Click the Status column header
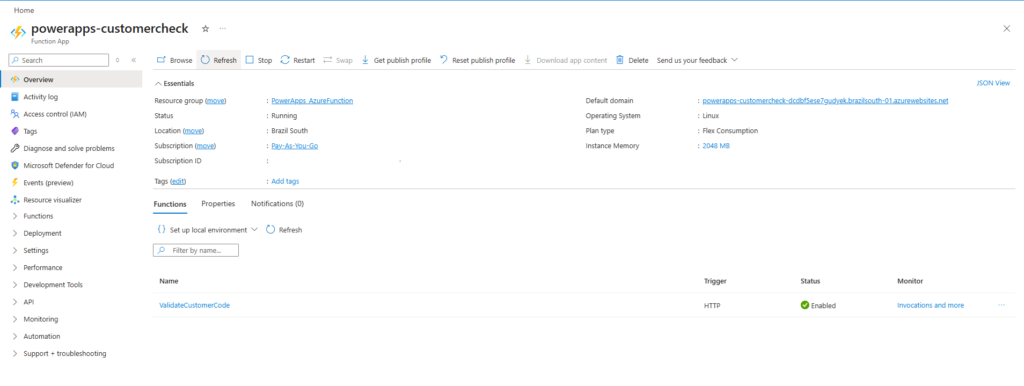 coord(810,281)
